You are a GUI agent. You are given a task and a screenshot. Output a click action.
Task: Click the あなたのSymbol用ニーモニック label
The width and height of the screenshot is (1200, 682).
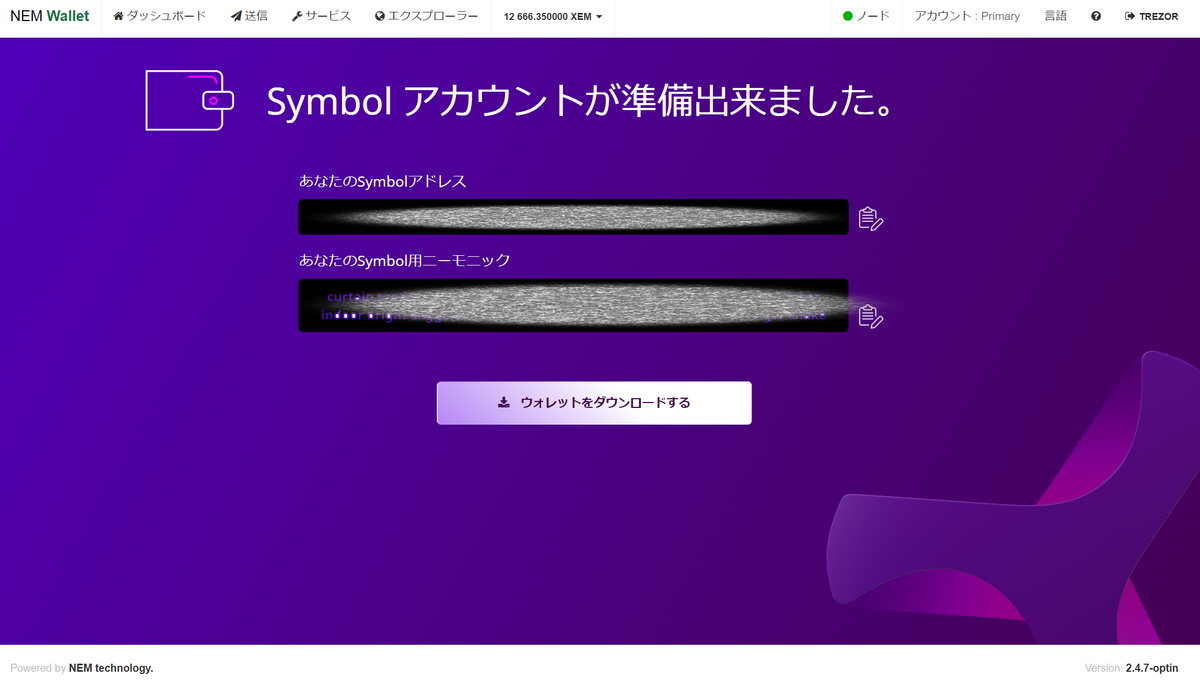[405, 260]
